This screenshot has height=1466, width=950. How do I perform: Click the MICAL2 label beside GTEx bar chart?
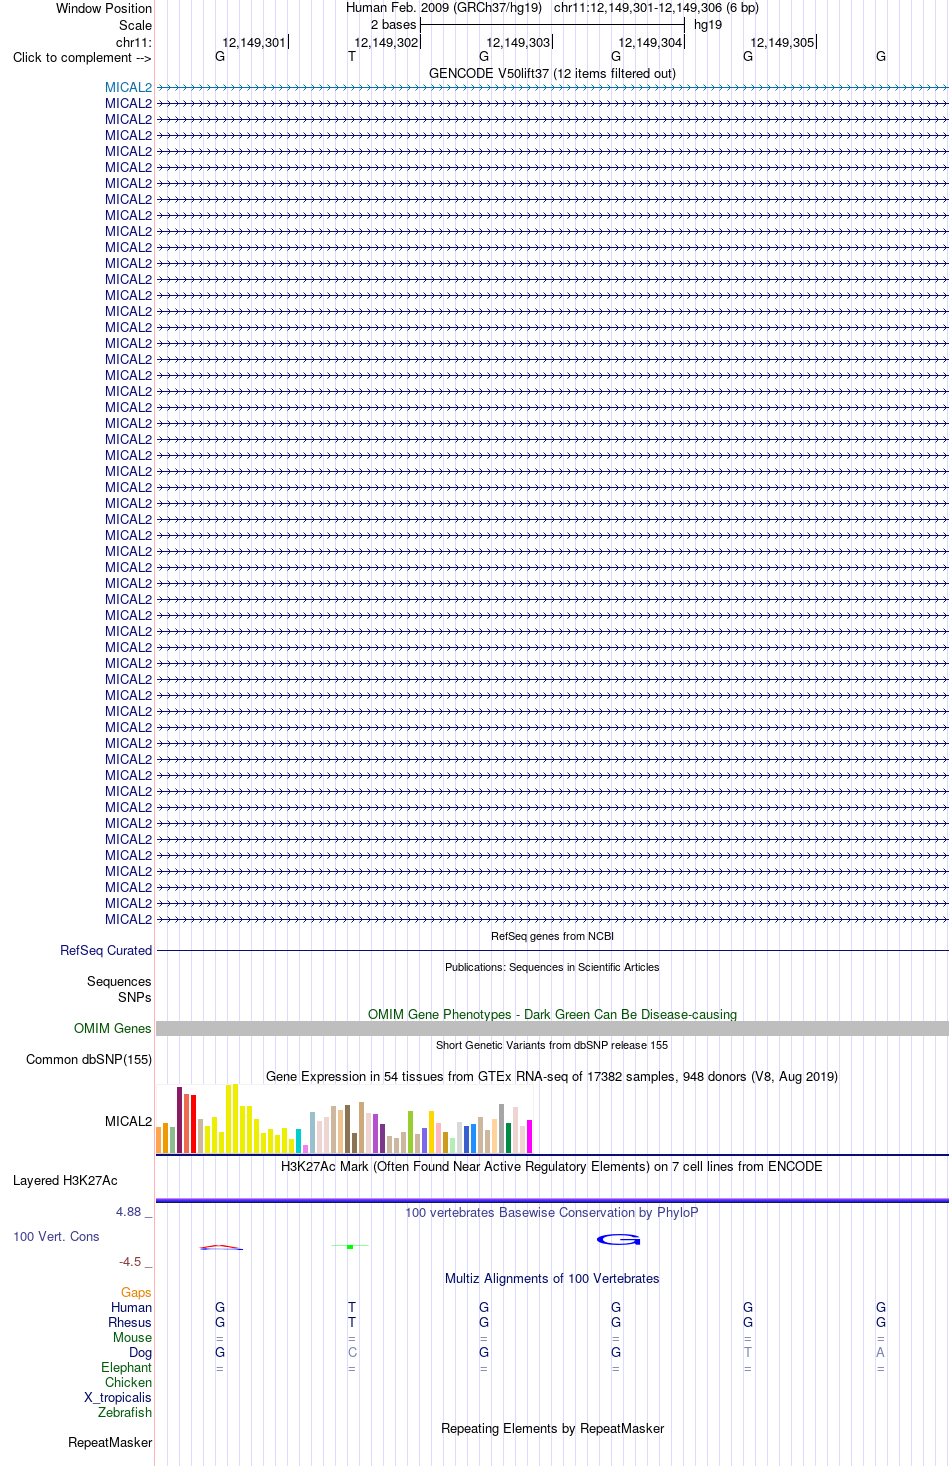(x=128, y=1121)
